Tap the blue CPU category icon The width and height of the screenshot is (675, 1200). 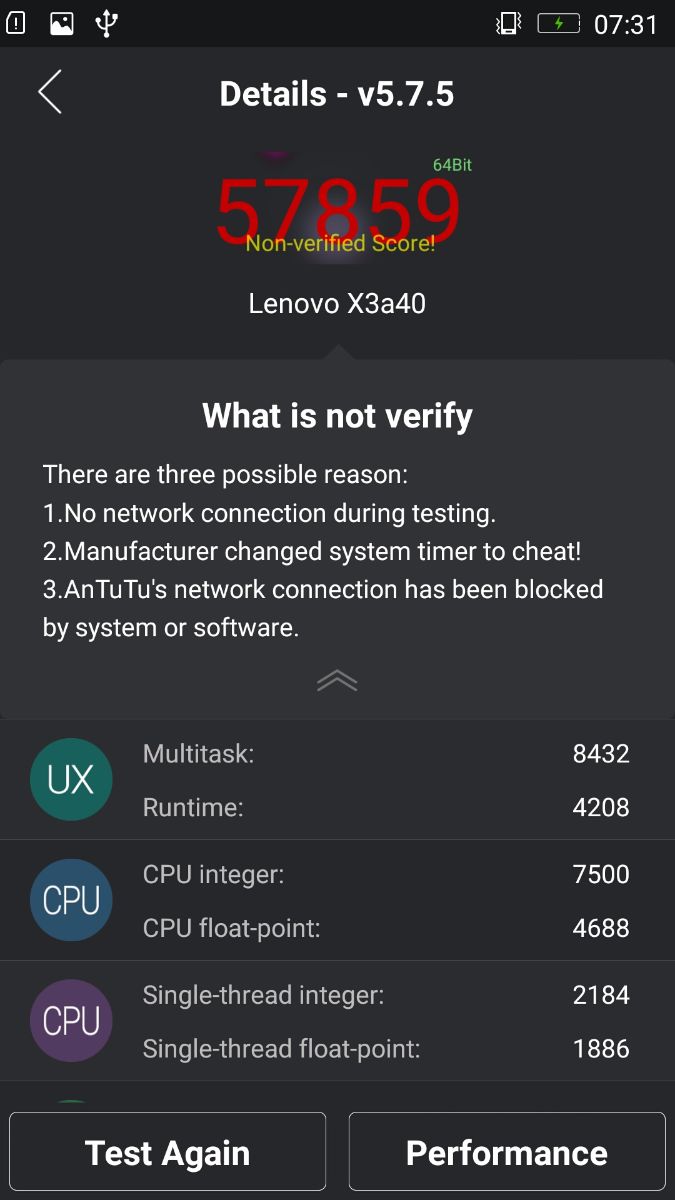[x=71, y=900]
